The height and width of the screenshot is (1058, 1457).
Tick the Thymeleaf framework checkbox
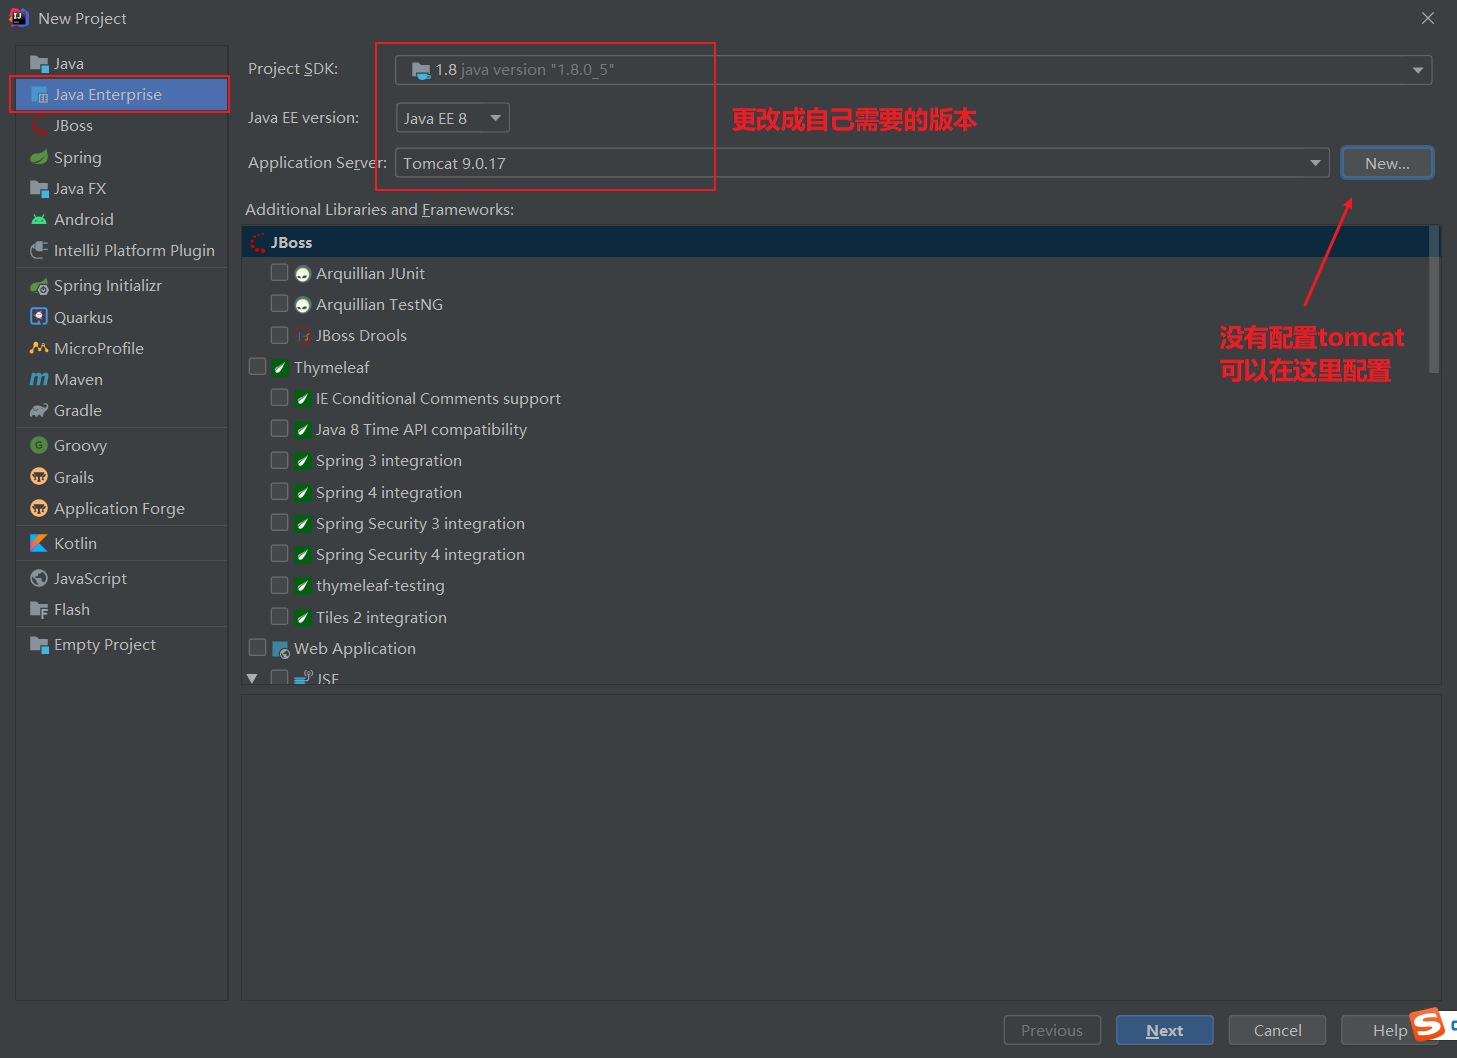258,367
